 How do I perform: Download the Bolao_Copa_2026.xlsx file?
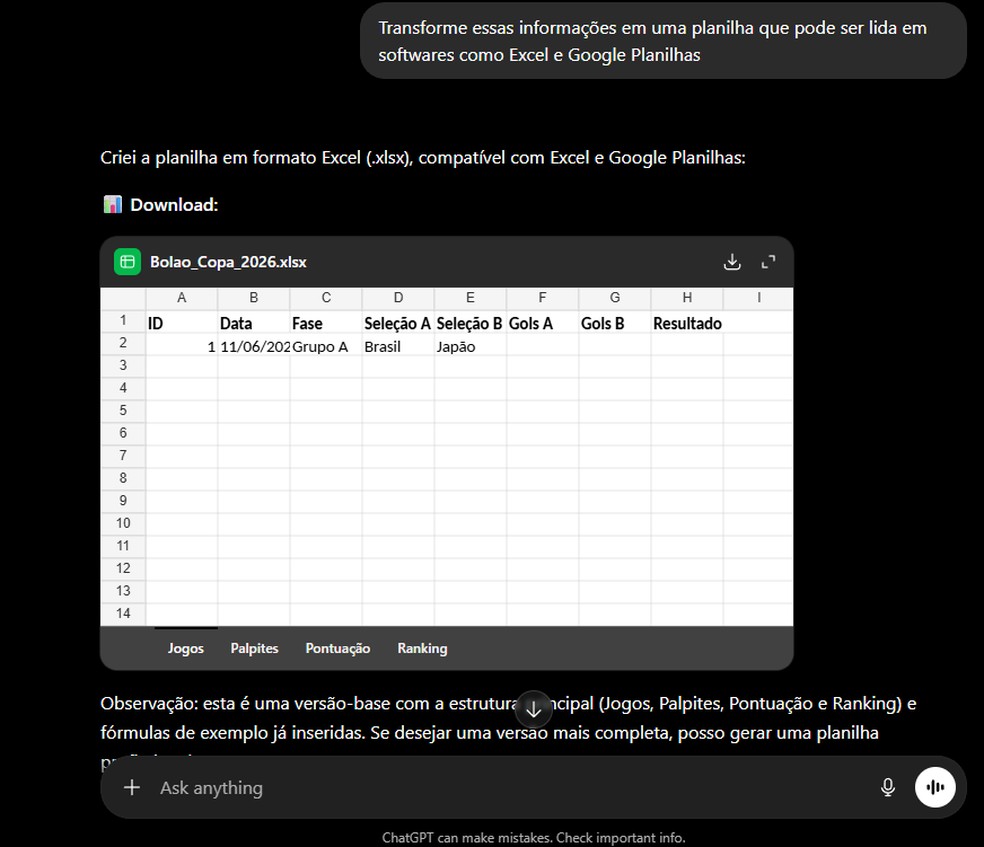pyautogui.click(x=732, y=262)
